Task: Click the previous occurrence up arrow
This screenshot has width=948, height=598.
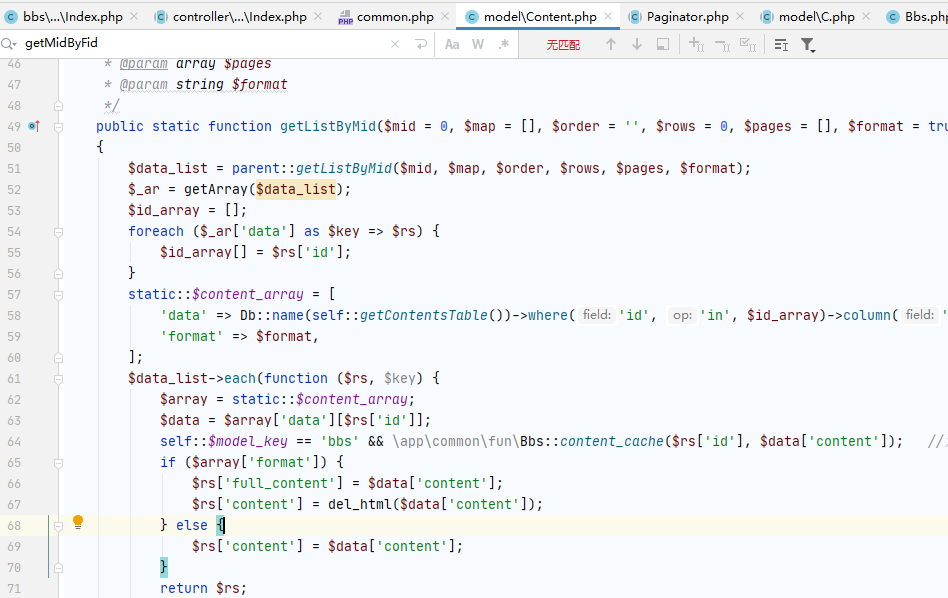Action: [x=611, y=45]
